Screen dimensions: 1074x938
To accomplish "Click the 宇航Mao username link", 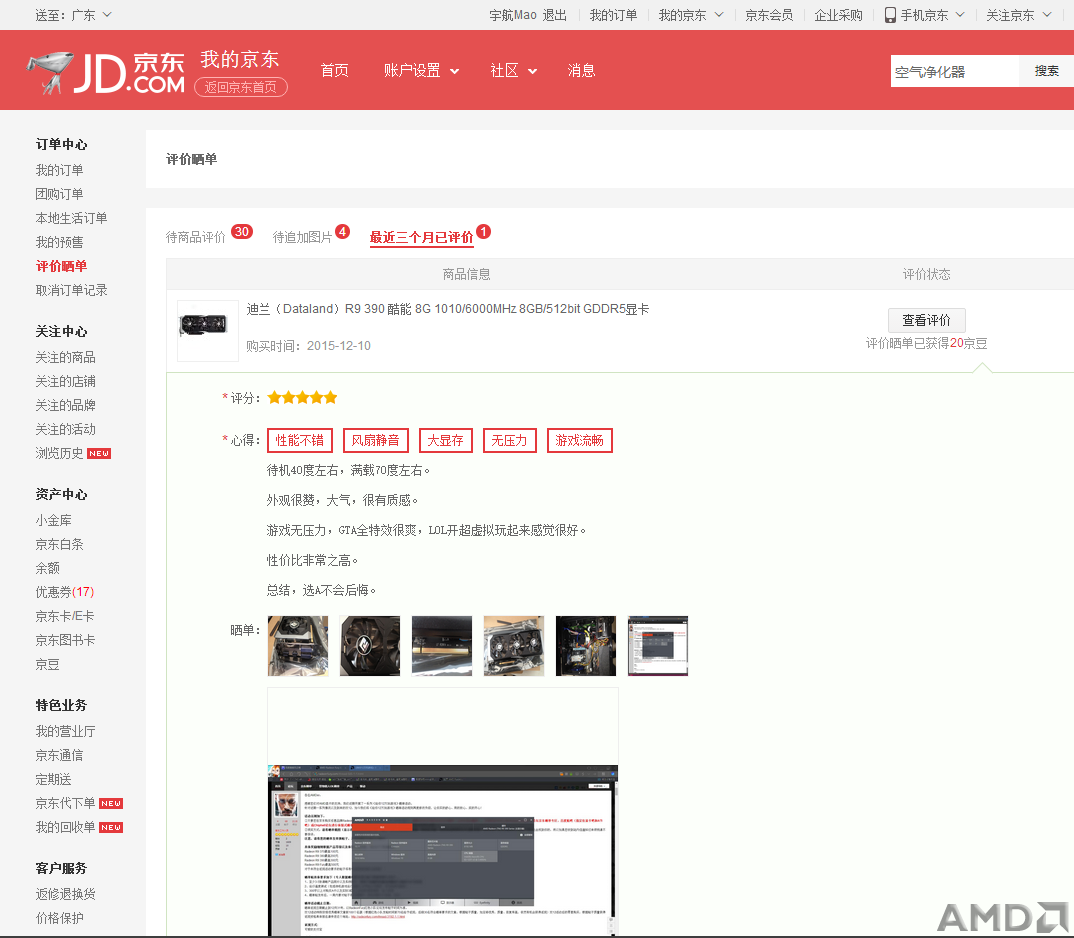I will [x=513, y=15].
